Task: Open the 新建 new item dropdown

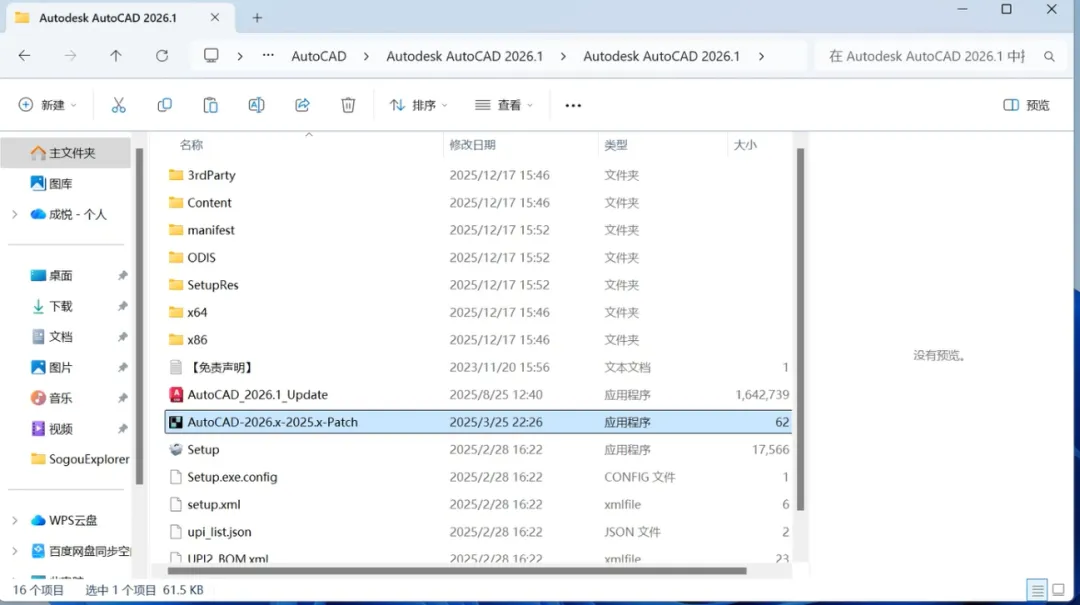Action: point(47,105)
